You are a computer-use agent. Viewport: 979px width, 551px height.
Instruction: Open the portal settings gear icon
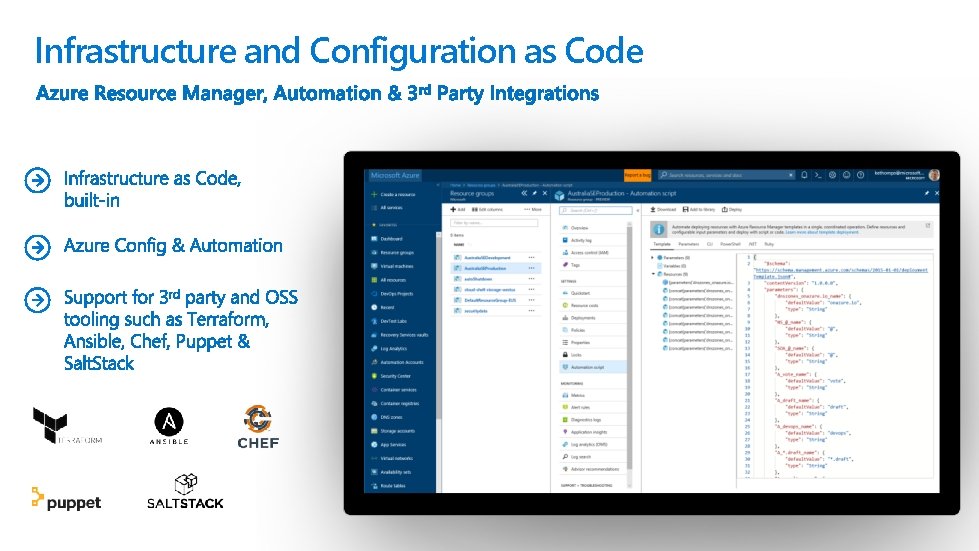(832, 175)
